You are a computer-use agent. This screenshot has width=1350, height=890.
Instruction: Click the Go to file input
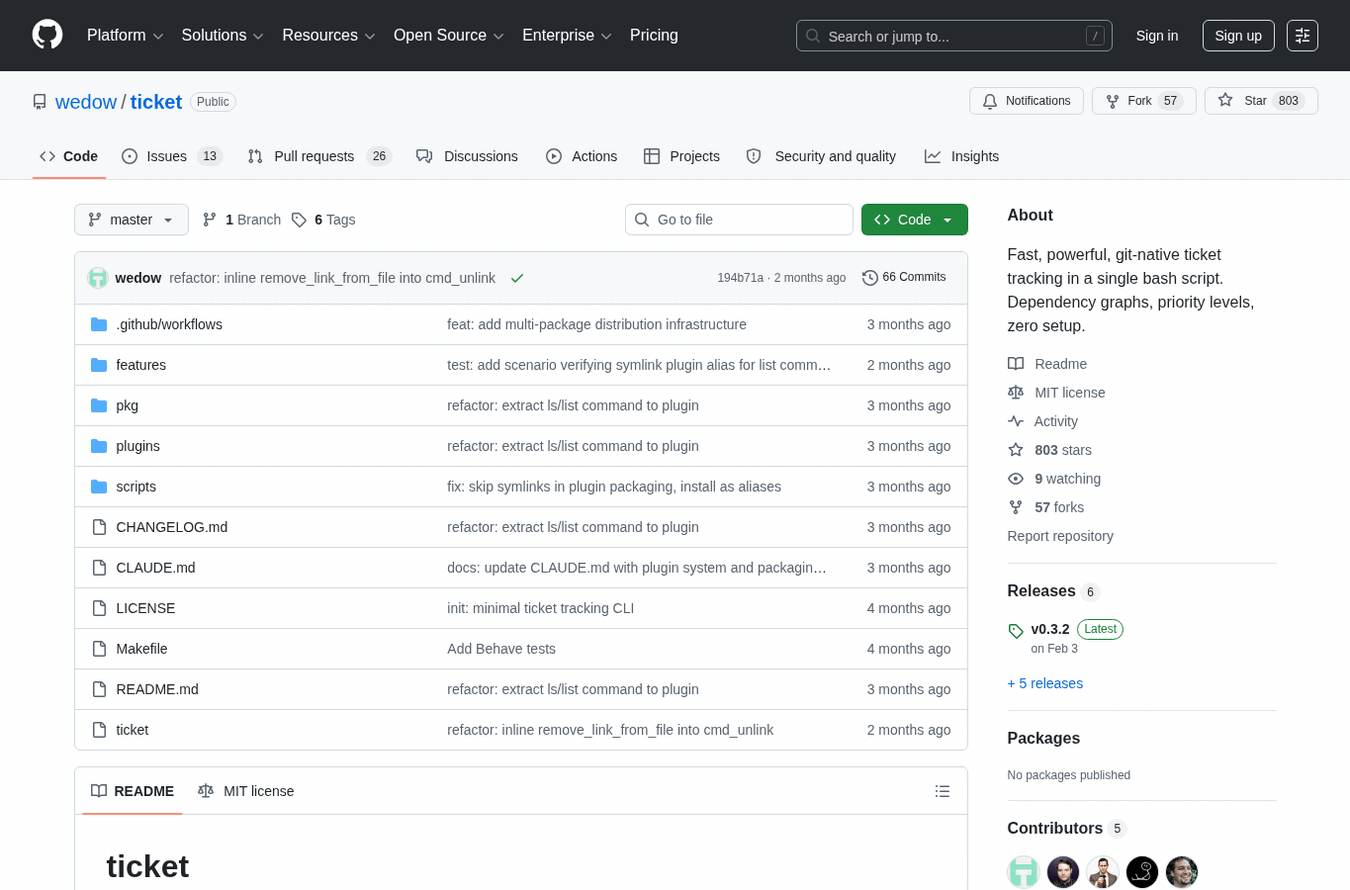point(739,220)
